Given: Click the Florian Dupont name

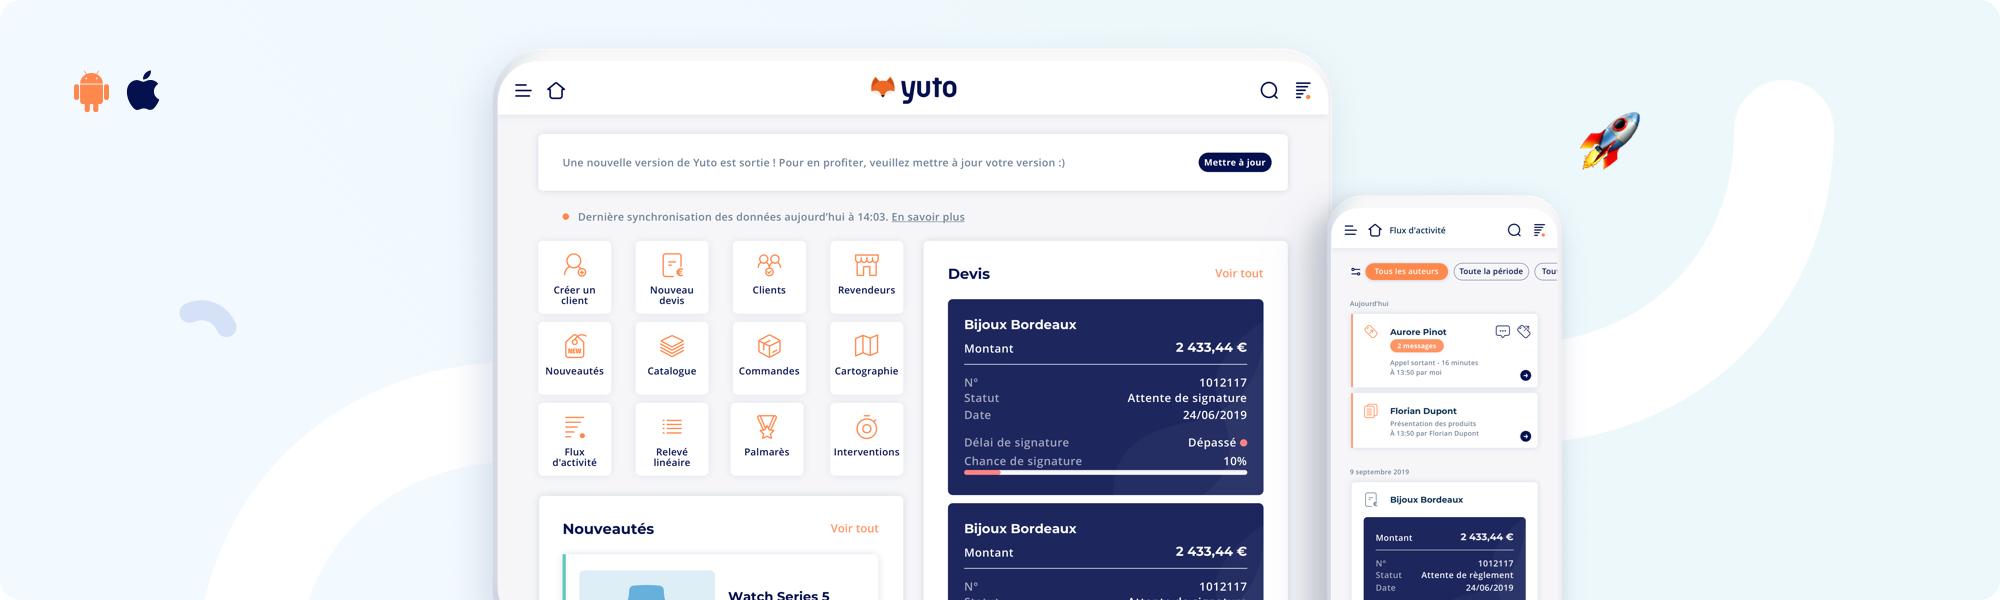Looking at the screenshot, I should pyautogui.click(x=1423, y=411).
